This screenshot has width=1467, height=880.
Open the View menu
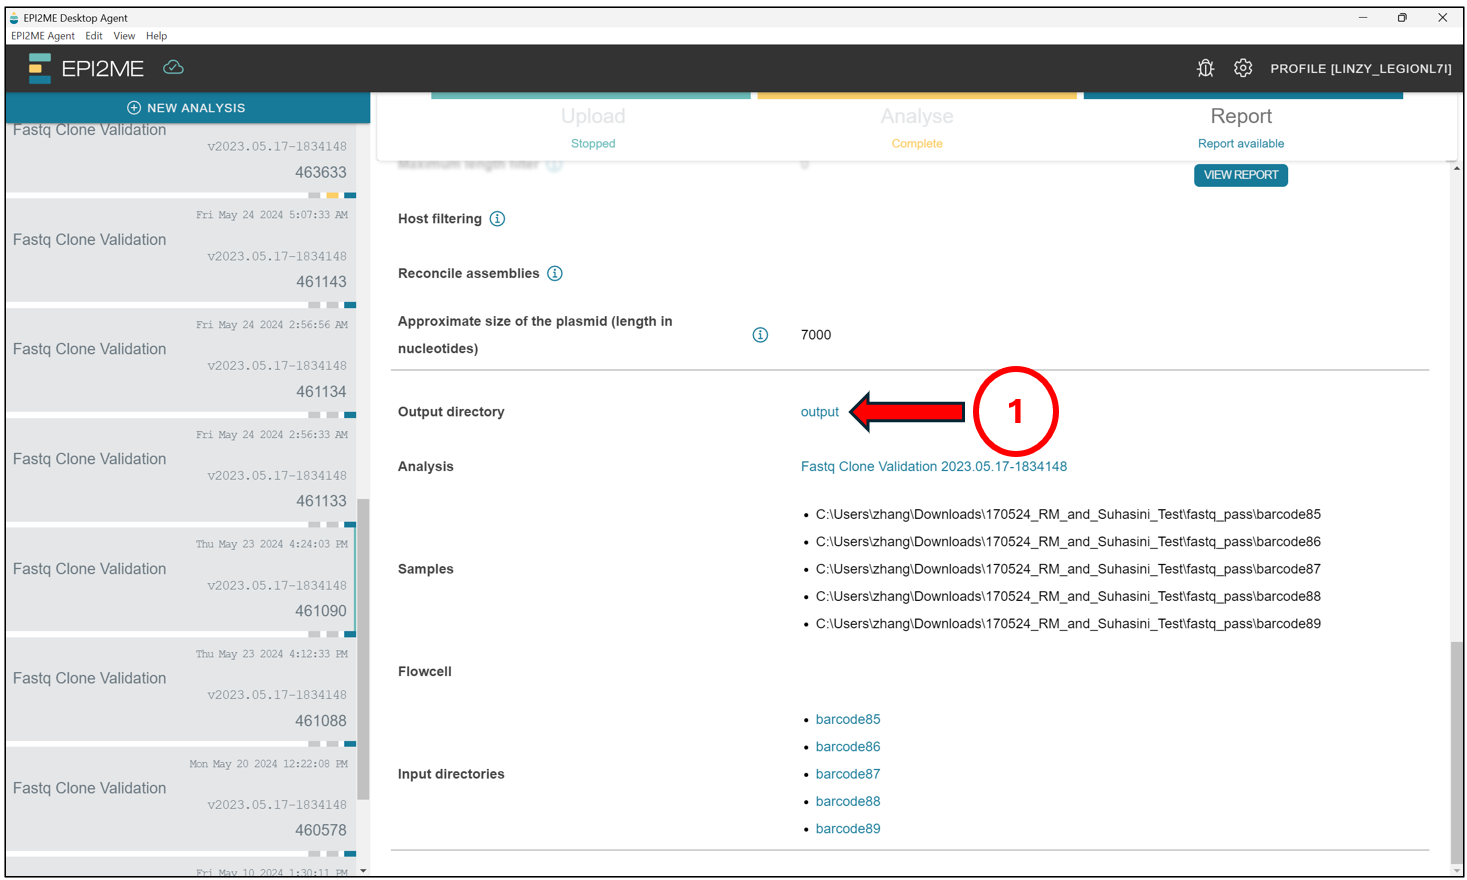pyautogui.click(x=124, y=36)
